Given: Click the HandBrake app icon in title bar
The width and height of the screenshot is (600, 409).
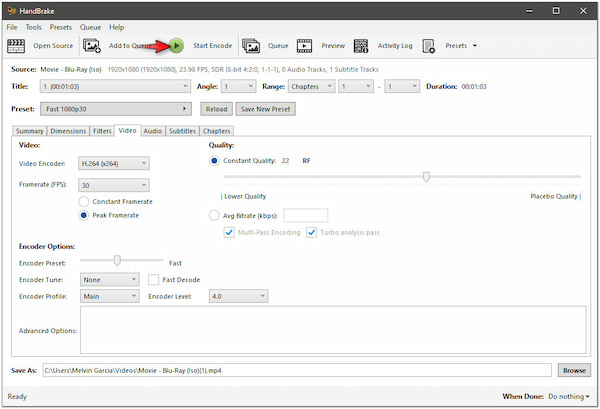Looking at the screenshot, I should coord(11,9).
